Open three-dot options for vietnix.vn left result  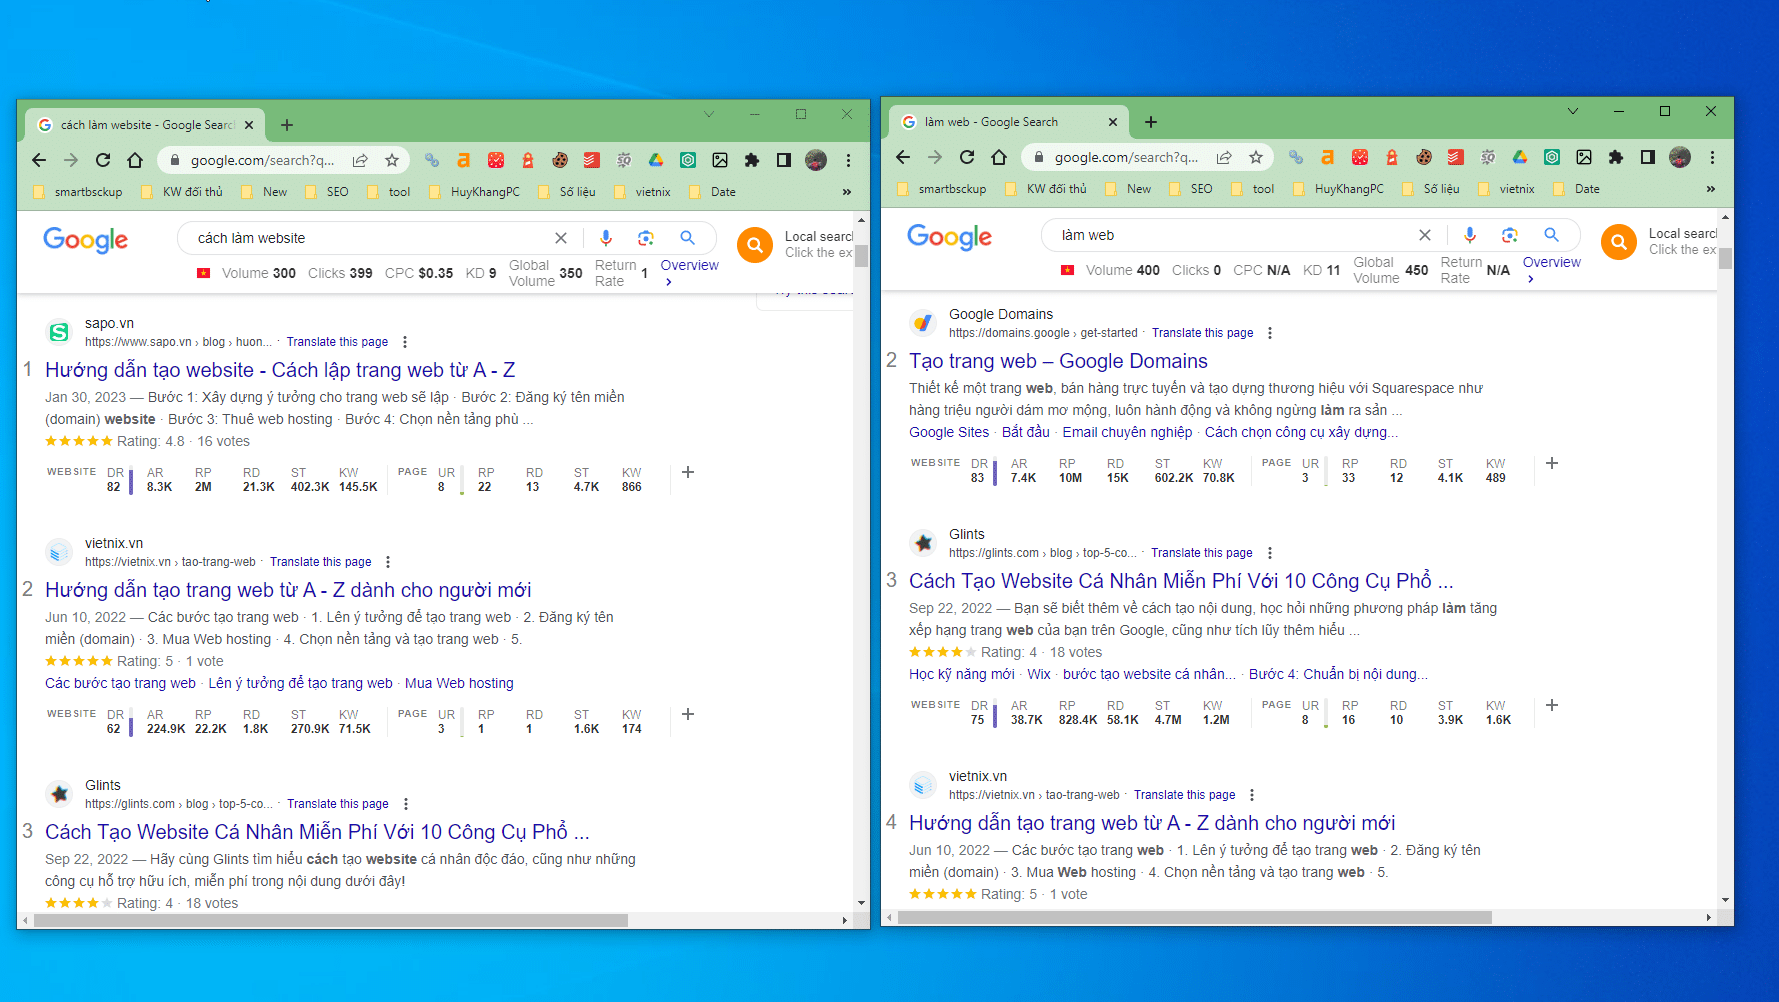click(388, 562)
